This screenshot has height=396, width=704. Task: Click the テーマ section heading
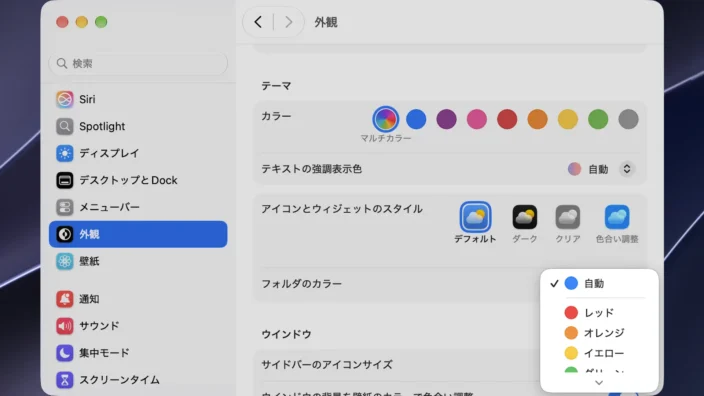pyautogui.click(x=276, y=86)
